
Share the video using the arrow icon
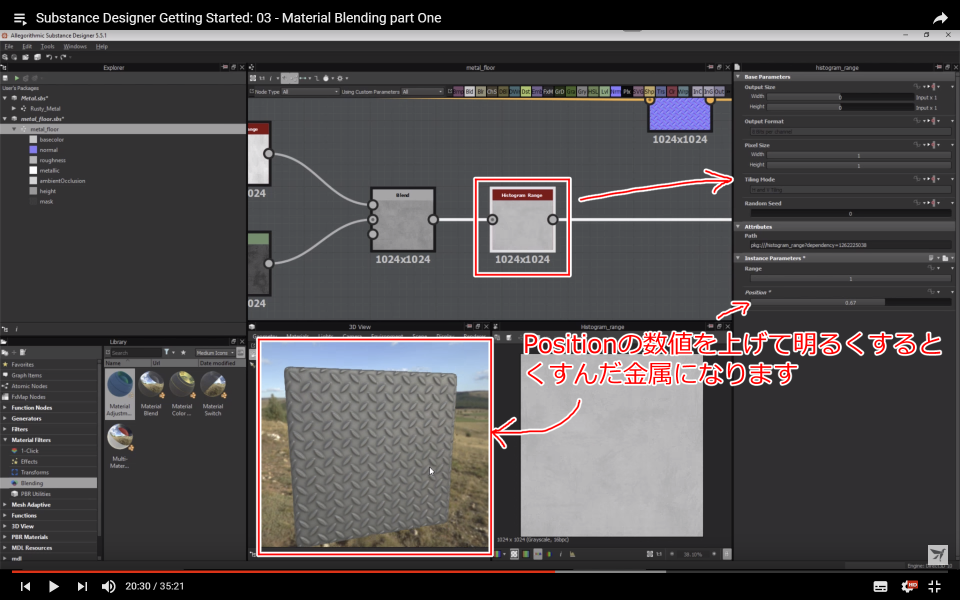click(x=940, y=18)
